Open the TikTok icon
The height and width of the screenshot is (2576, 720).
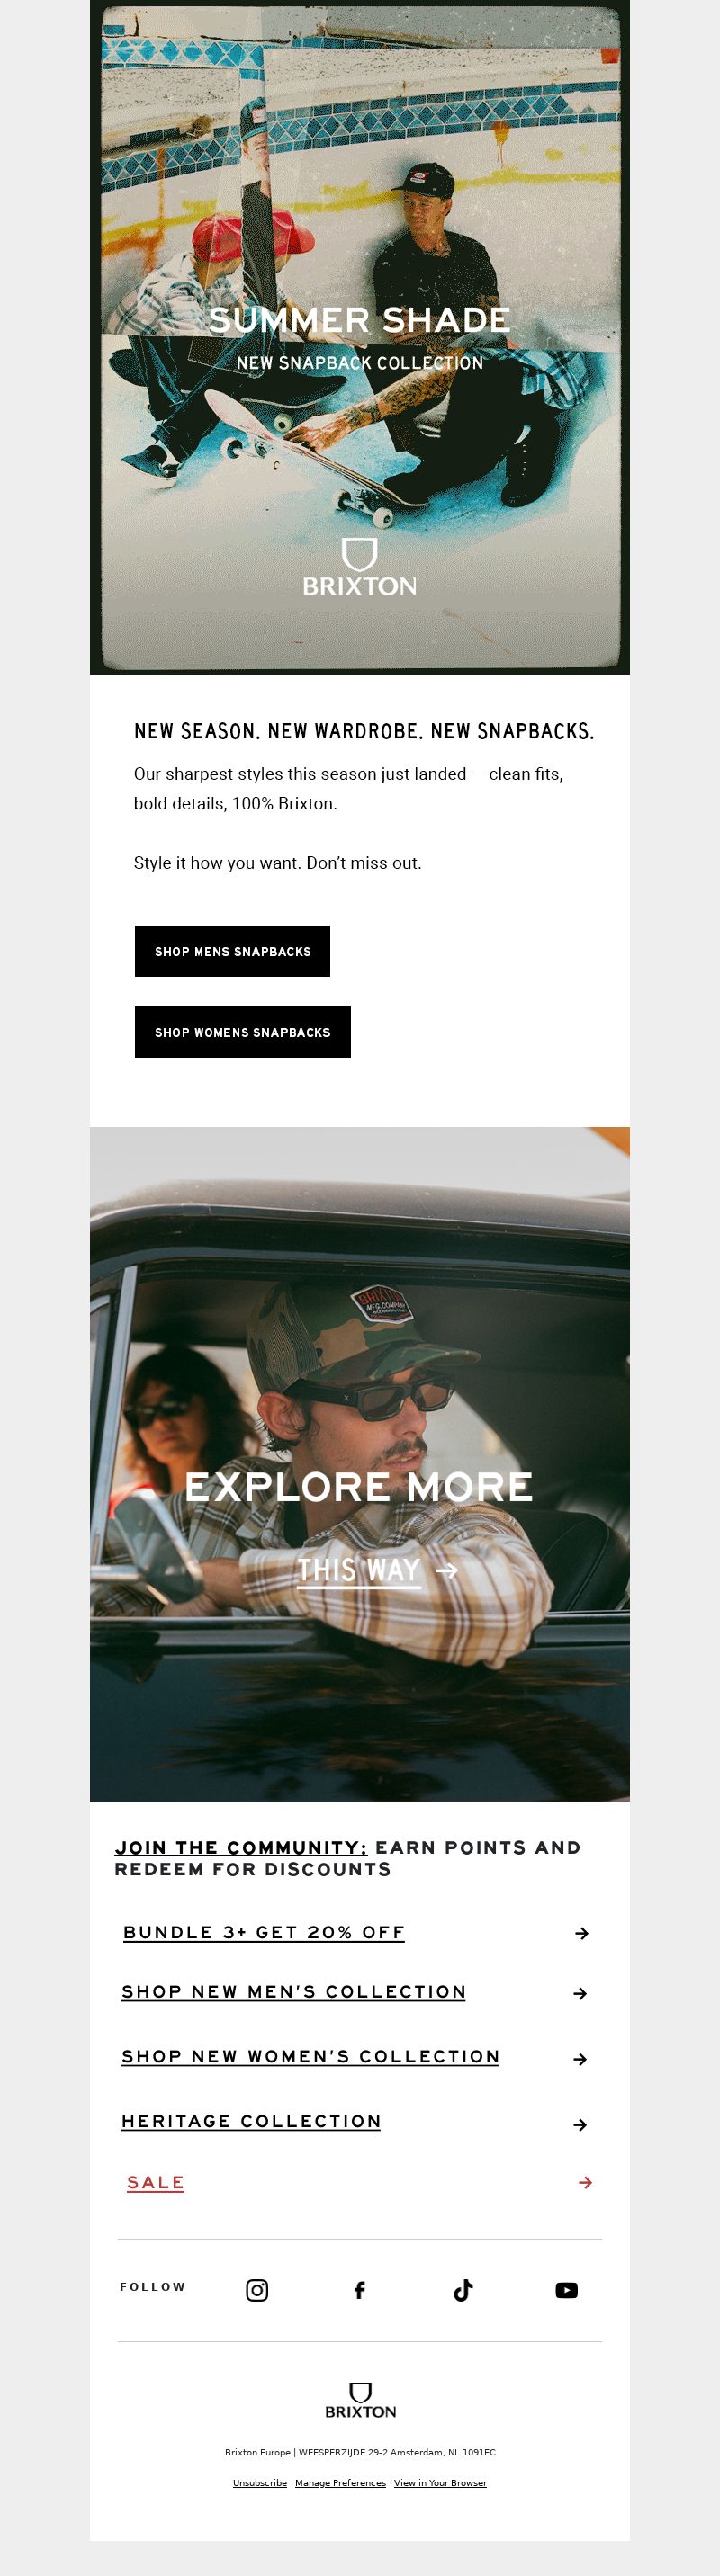pos(463,2290)
